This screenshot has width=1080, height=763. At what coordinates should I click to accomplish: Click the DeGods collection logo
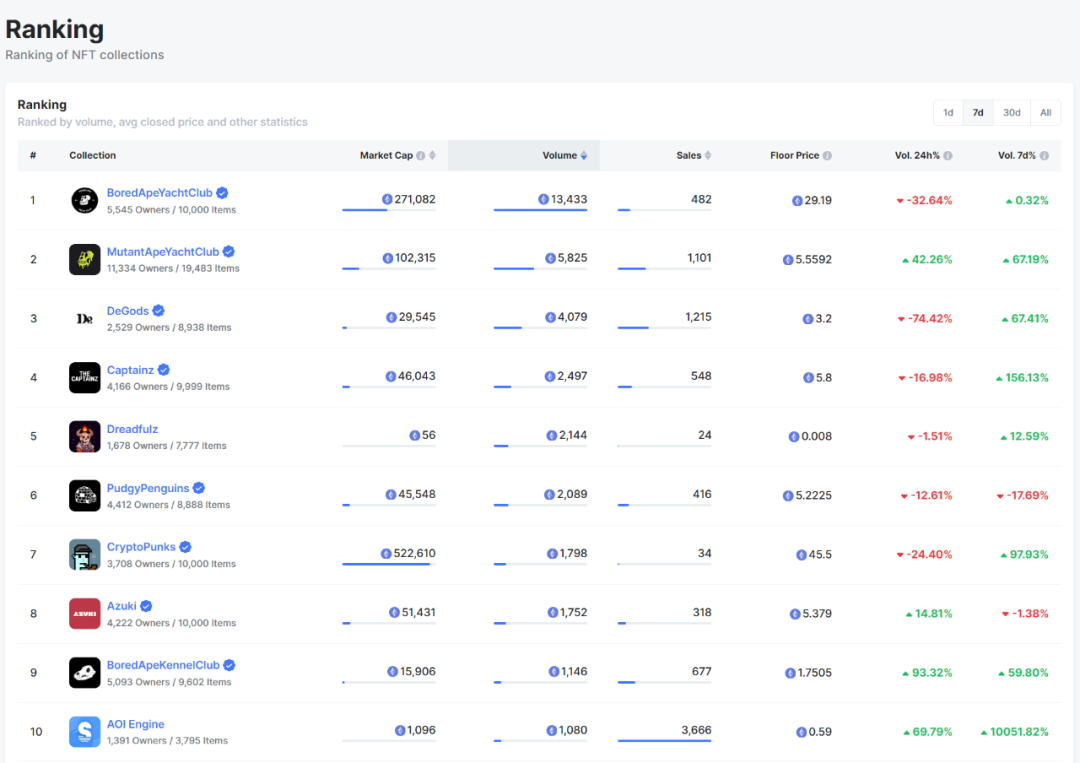coord(85,319)
